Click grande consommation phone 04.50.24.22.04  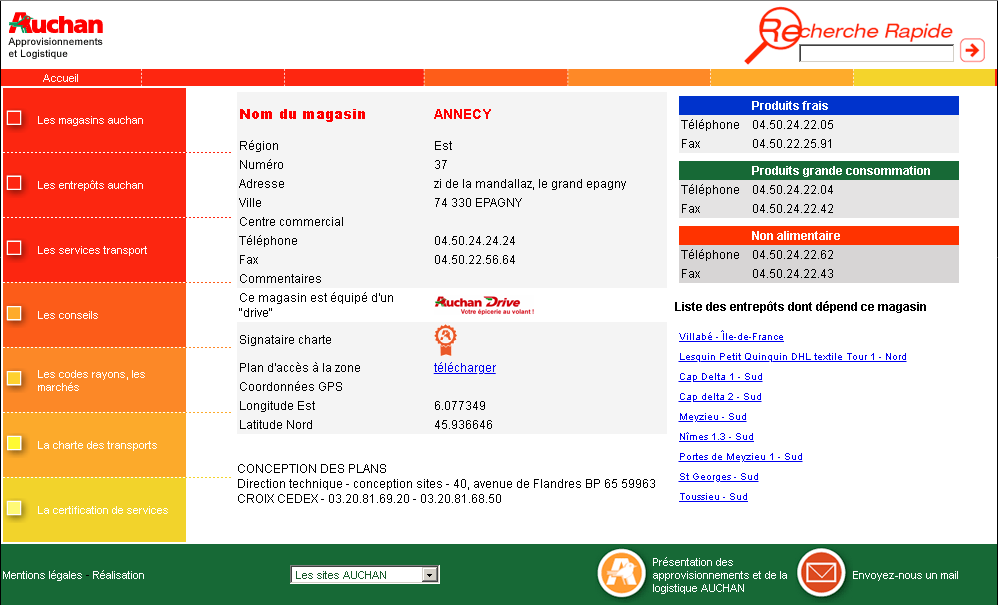tap(793, 190)
